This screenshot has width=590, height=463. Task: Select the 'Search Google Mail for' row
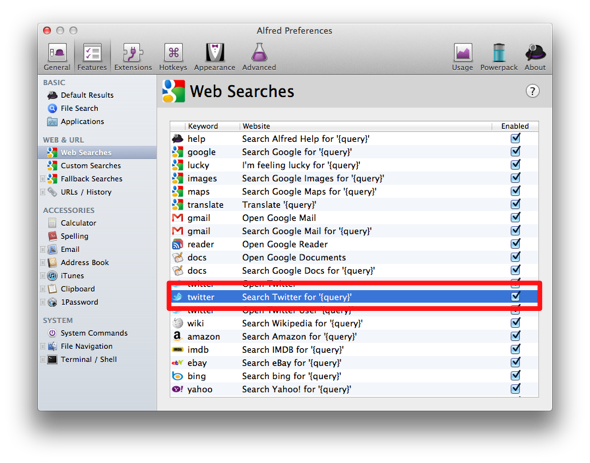[x=354, y=231]
